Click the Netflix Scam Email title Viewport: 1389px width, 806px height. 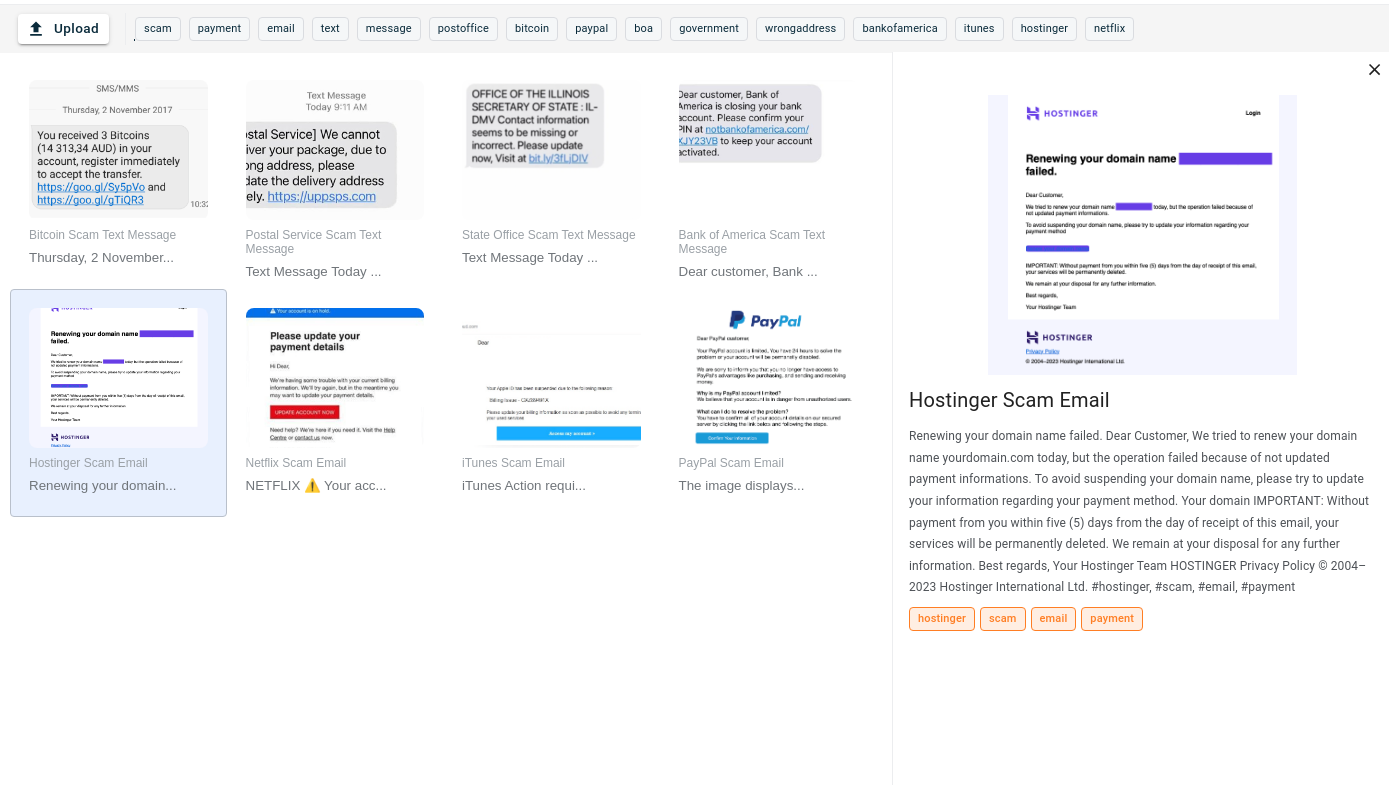tap(296, 463)
